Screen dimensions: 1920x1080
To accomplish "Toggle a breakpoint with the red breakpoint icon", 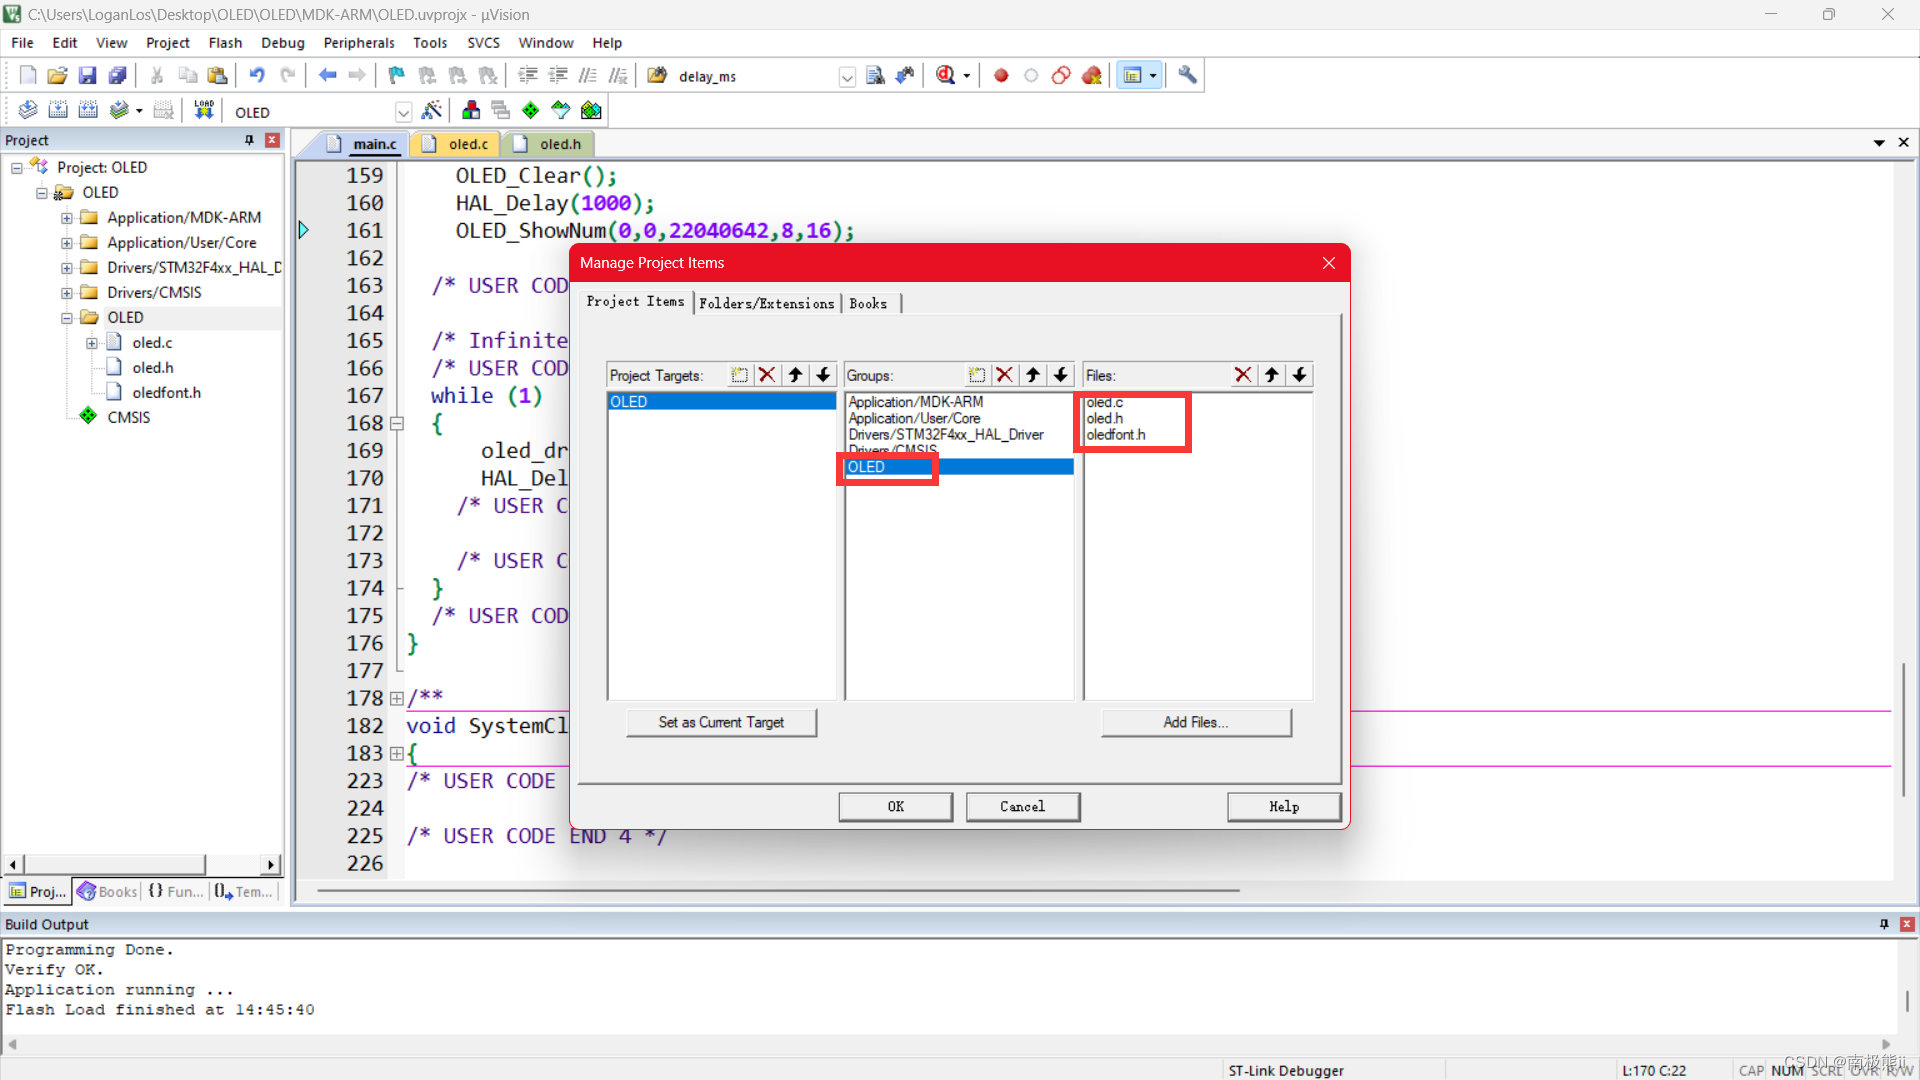I will pos(1000,75).
